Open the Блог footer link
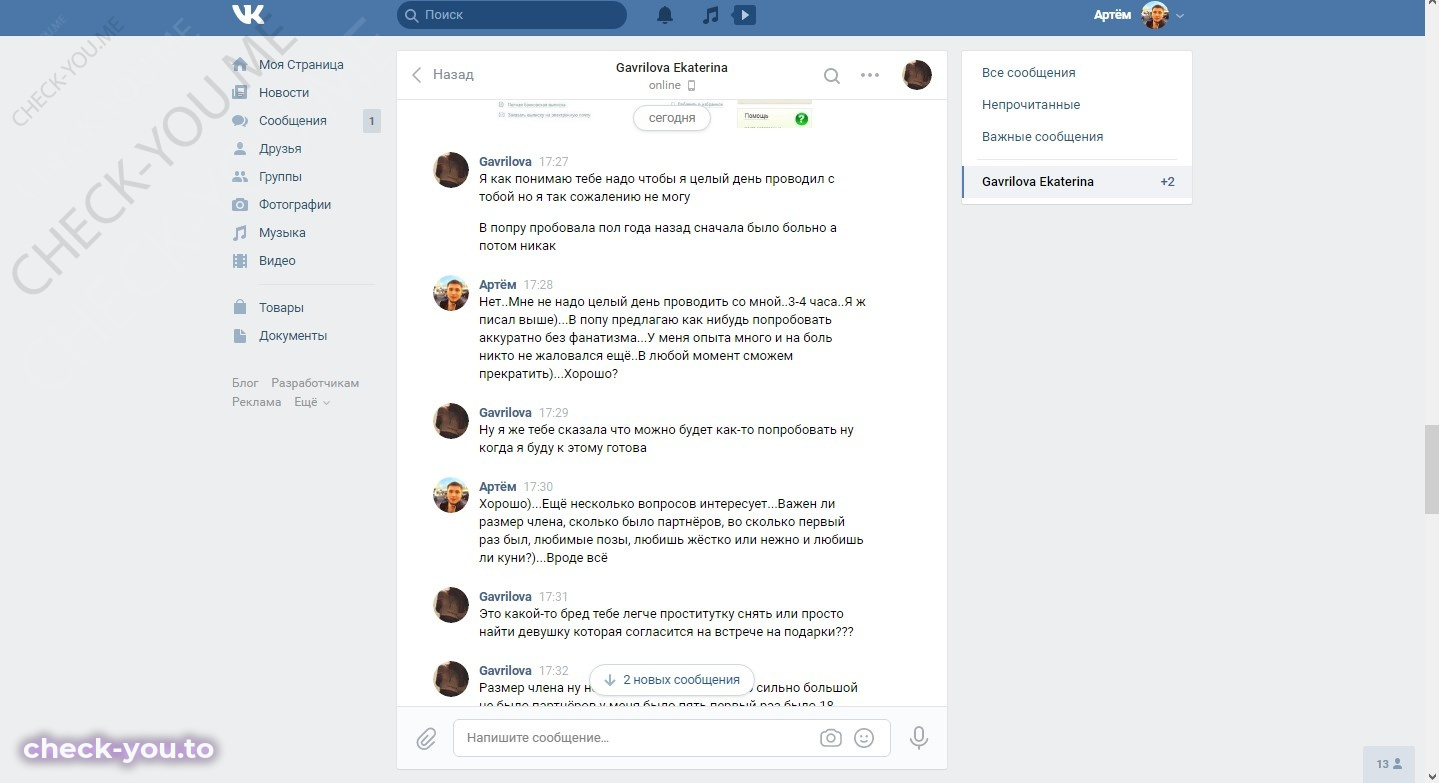This screenshot has width=1439, height=783. 245,383
